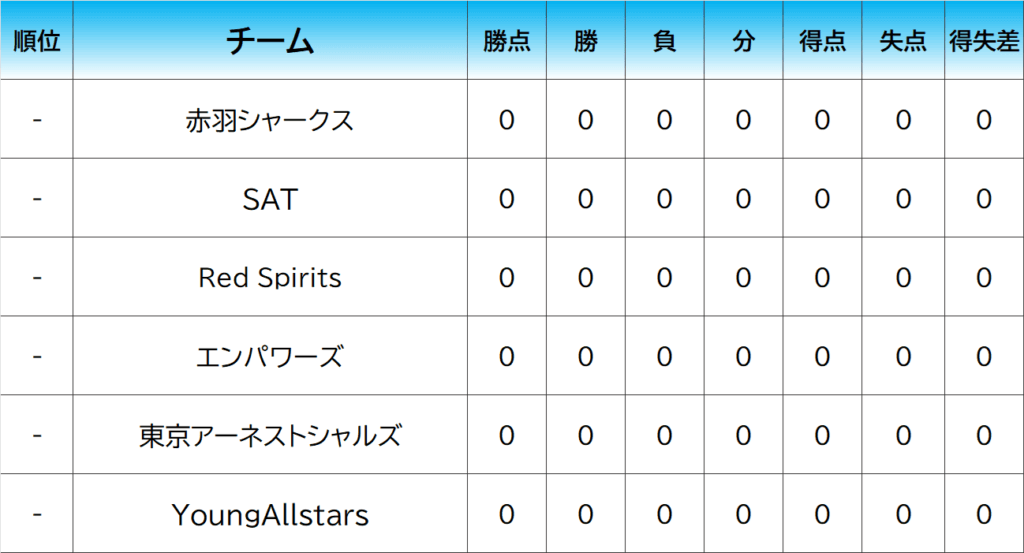Select the エンパワーズ team cell
The image size is (1024, 553).
270,356
